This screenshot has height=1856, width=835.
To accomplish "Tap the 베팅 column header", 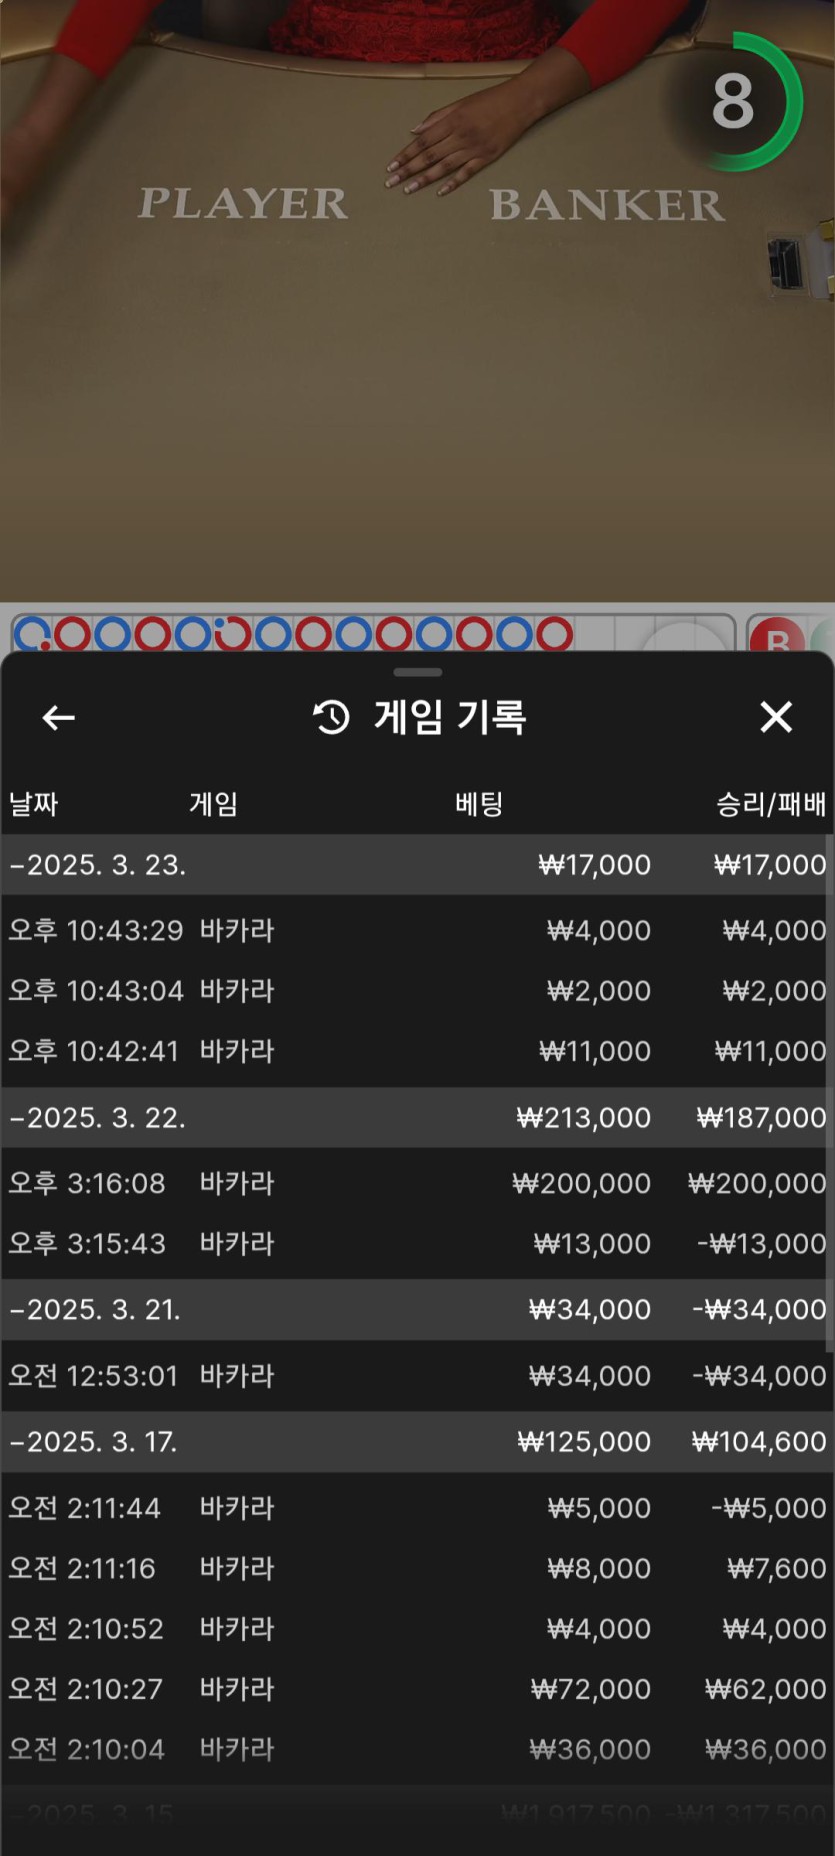I will (479, 804).
